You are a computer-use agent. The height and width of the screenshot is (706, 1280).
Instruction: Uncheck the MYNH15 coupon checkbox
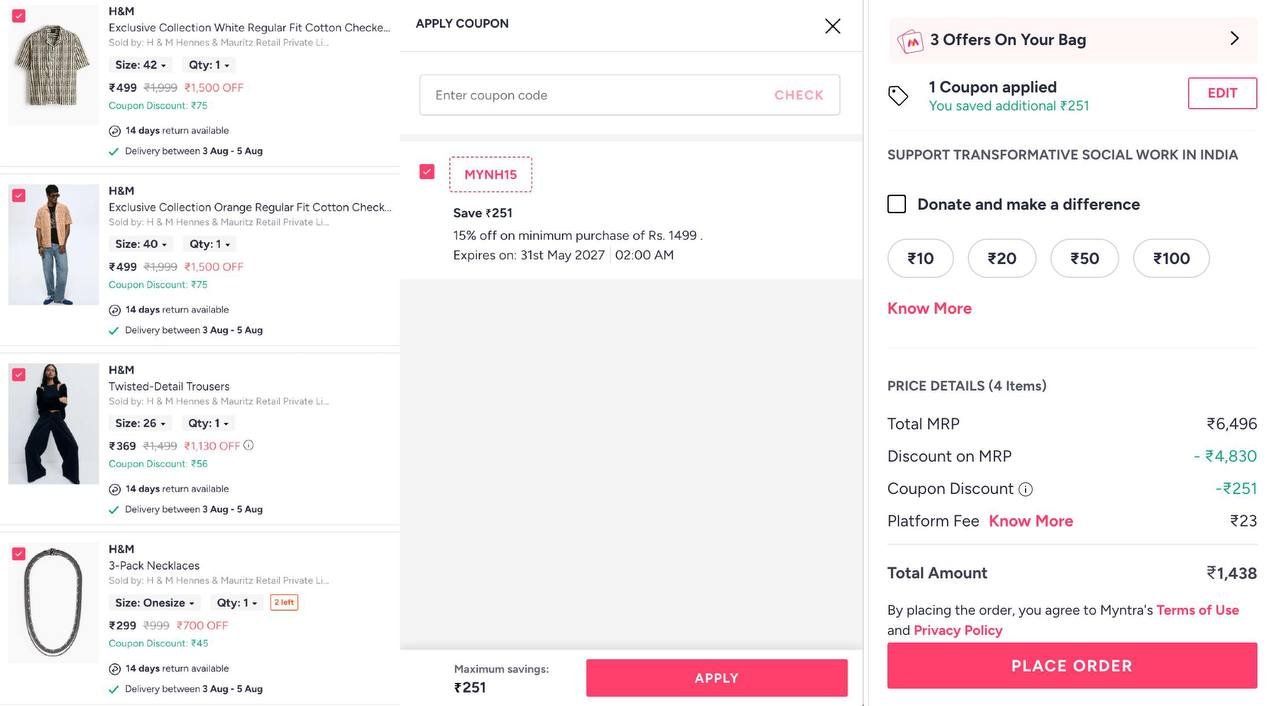click(427, 172)
